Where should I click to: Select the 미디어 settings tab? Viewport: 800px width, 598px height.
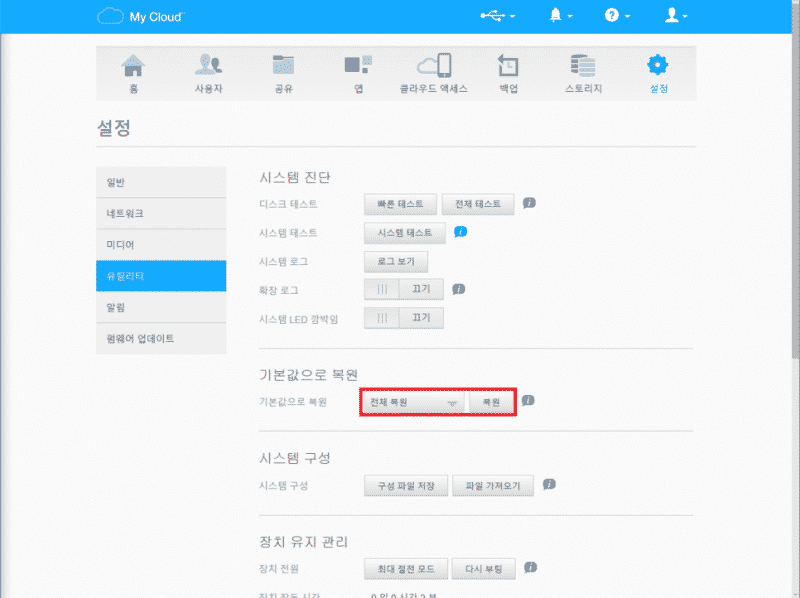pyautogui.click(x=161, y=244)
